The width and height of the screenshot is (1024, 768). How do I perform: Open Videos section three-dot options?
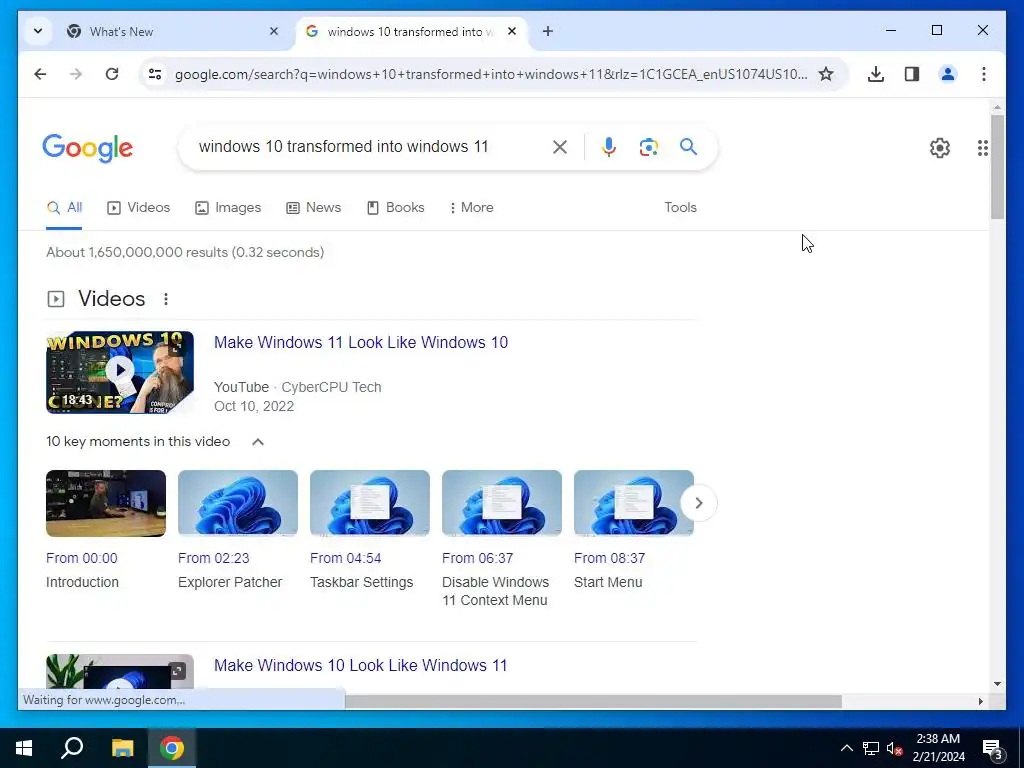tap(166, 298)
